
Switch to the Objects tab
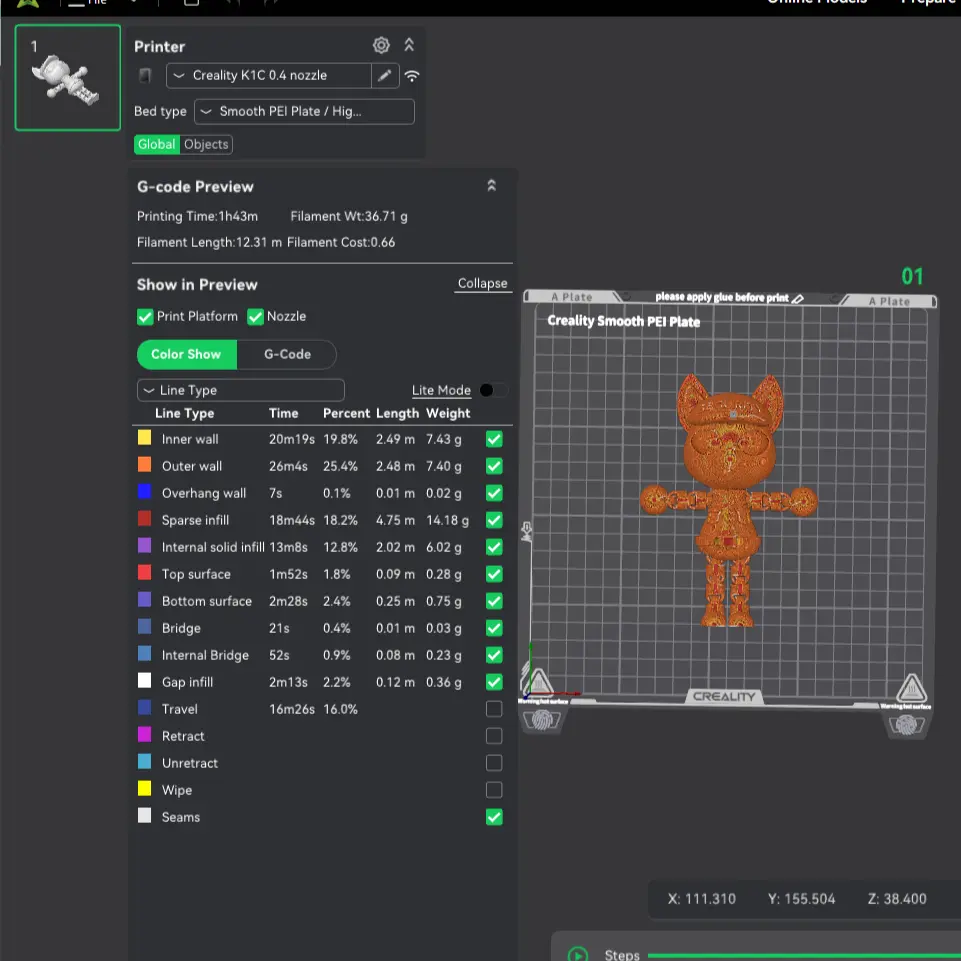click(206, 144)
